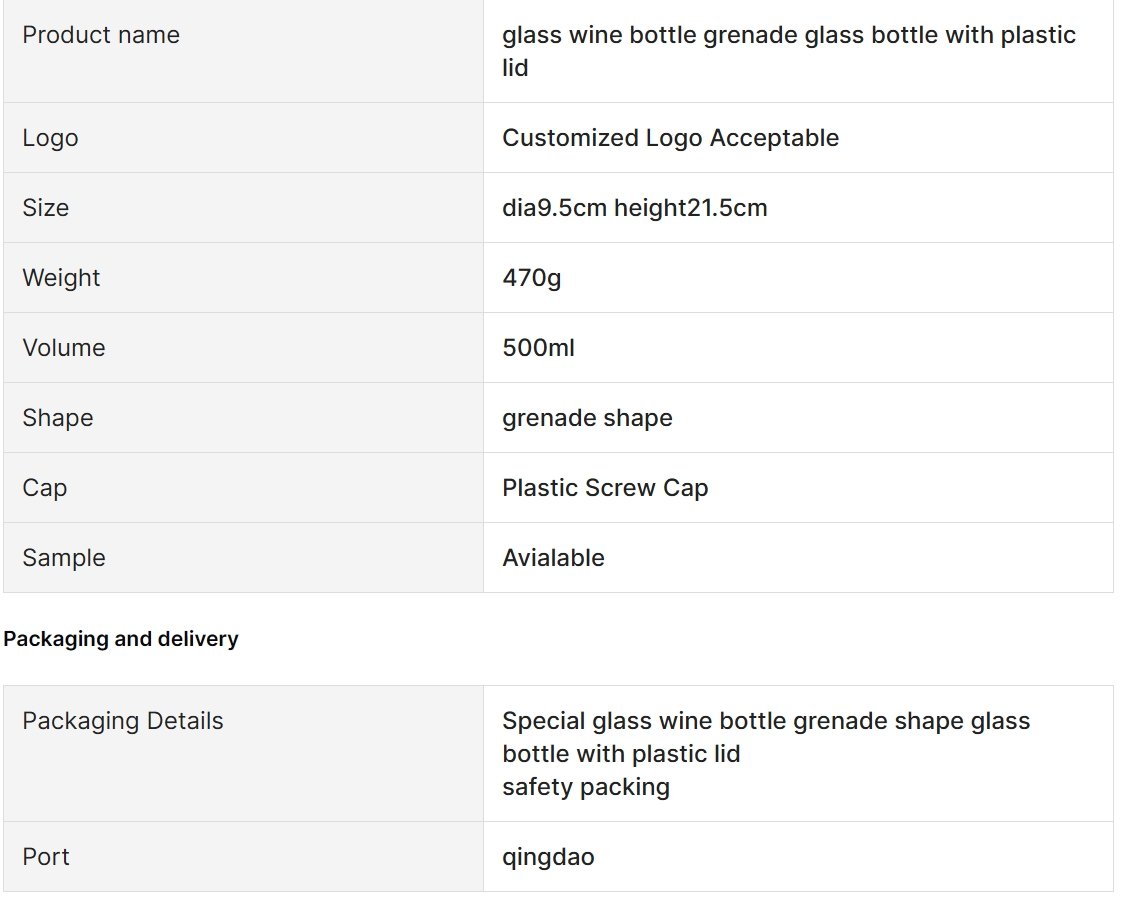Click the Size row label
The width and height of the screenshot is (1126, 904).
tap(45, 208)
